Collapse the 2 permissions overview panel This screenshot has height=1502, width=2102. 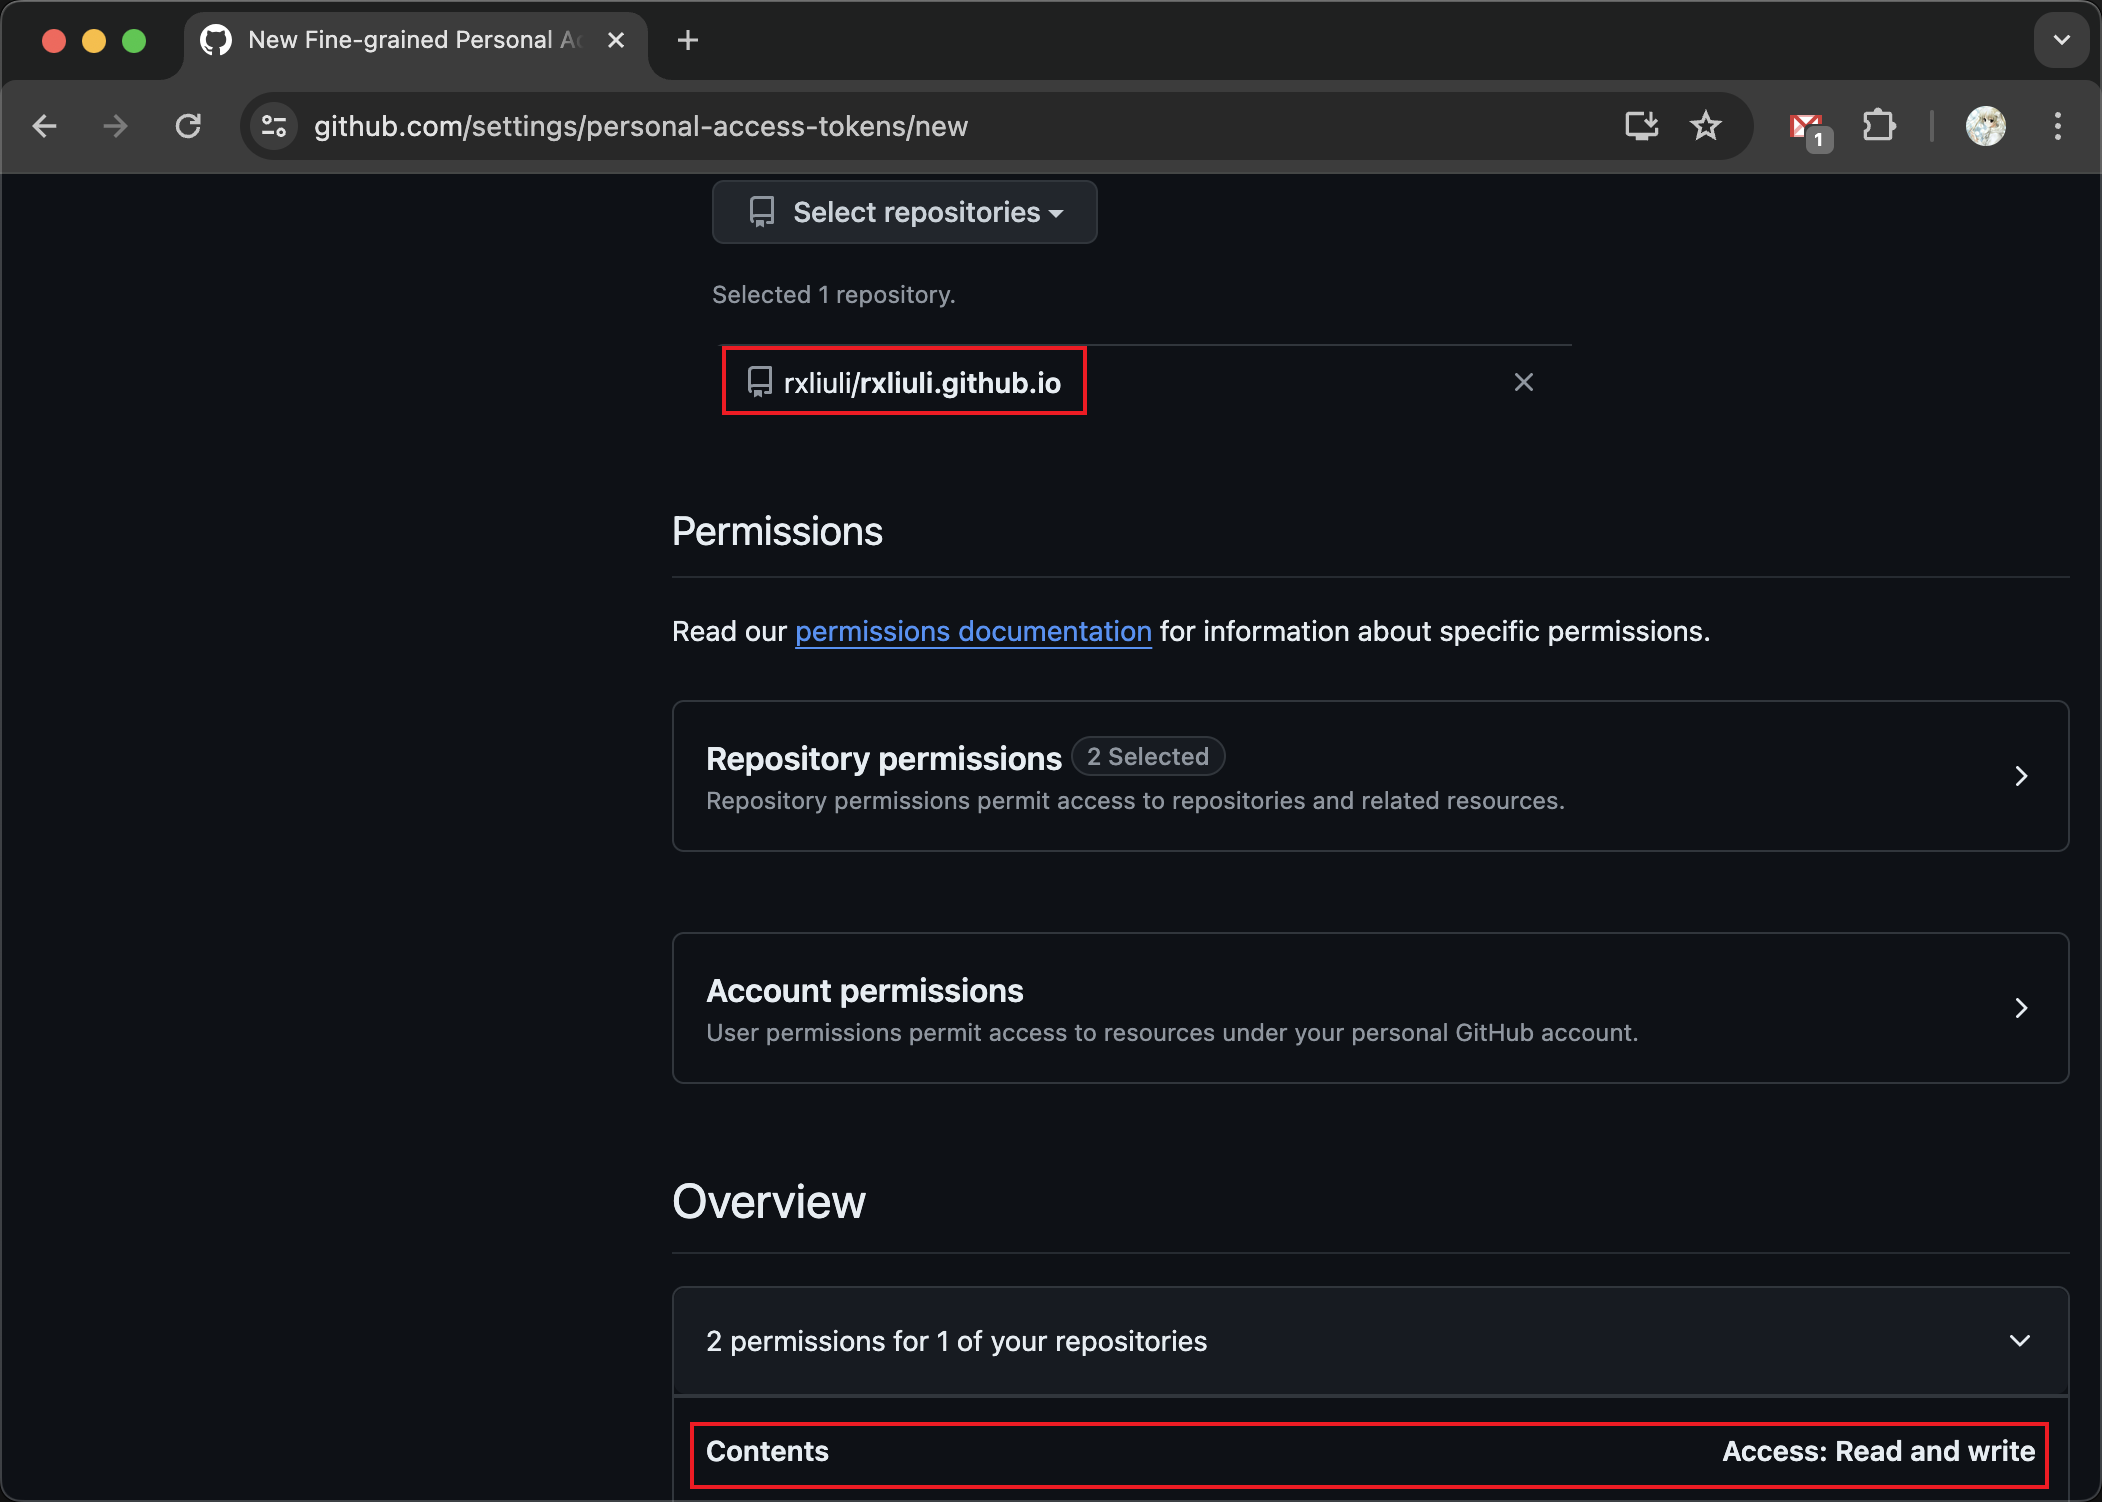pos(2019,1340)
